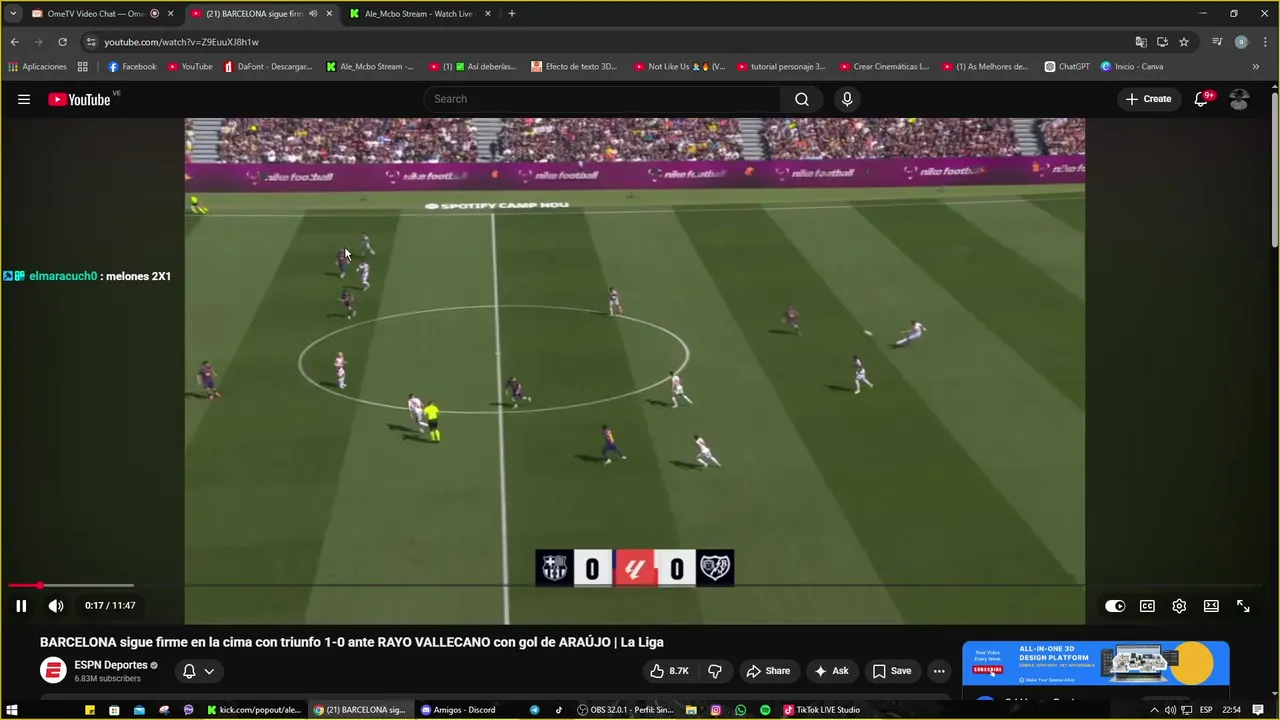The width and height of the screenshot is (1280, 720).
Task: Seek along the video progress bar
Action: coord(634,585)
